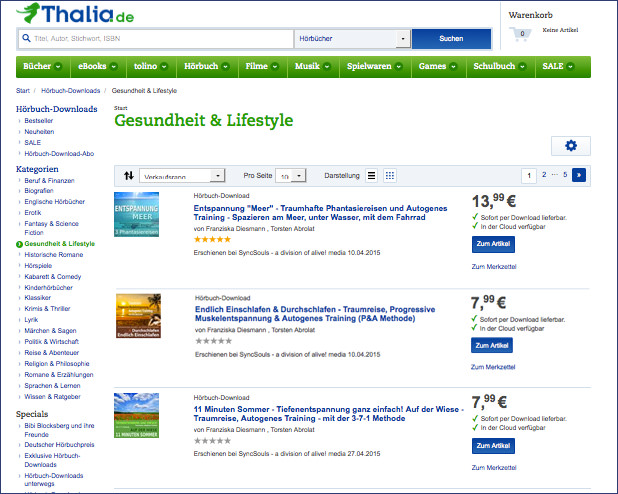Viewport: 618px width, 494px height.
Task: Expand the Bücher menu
Action: coord(43,66)
